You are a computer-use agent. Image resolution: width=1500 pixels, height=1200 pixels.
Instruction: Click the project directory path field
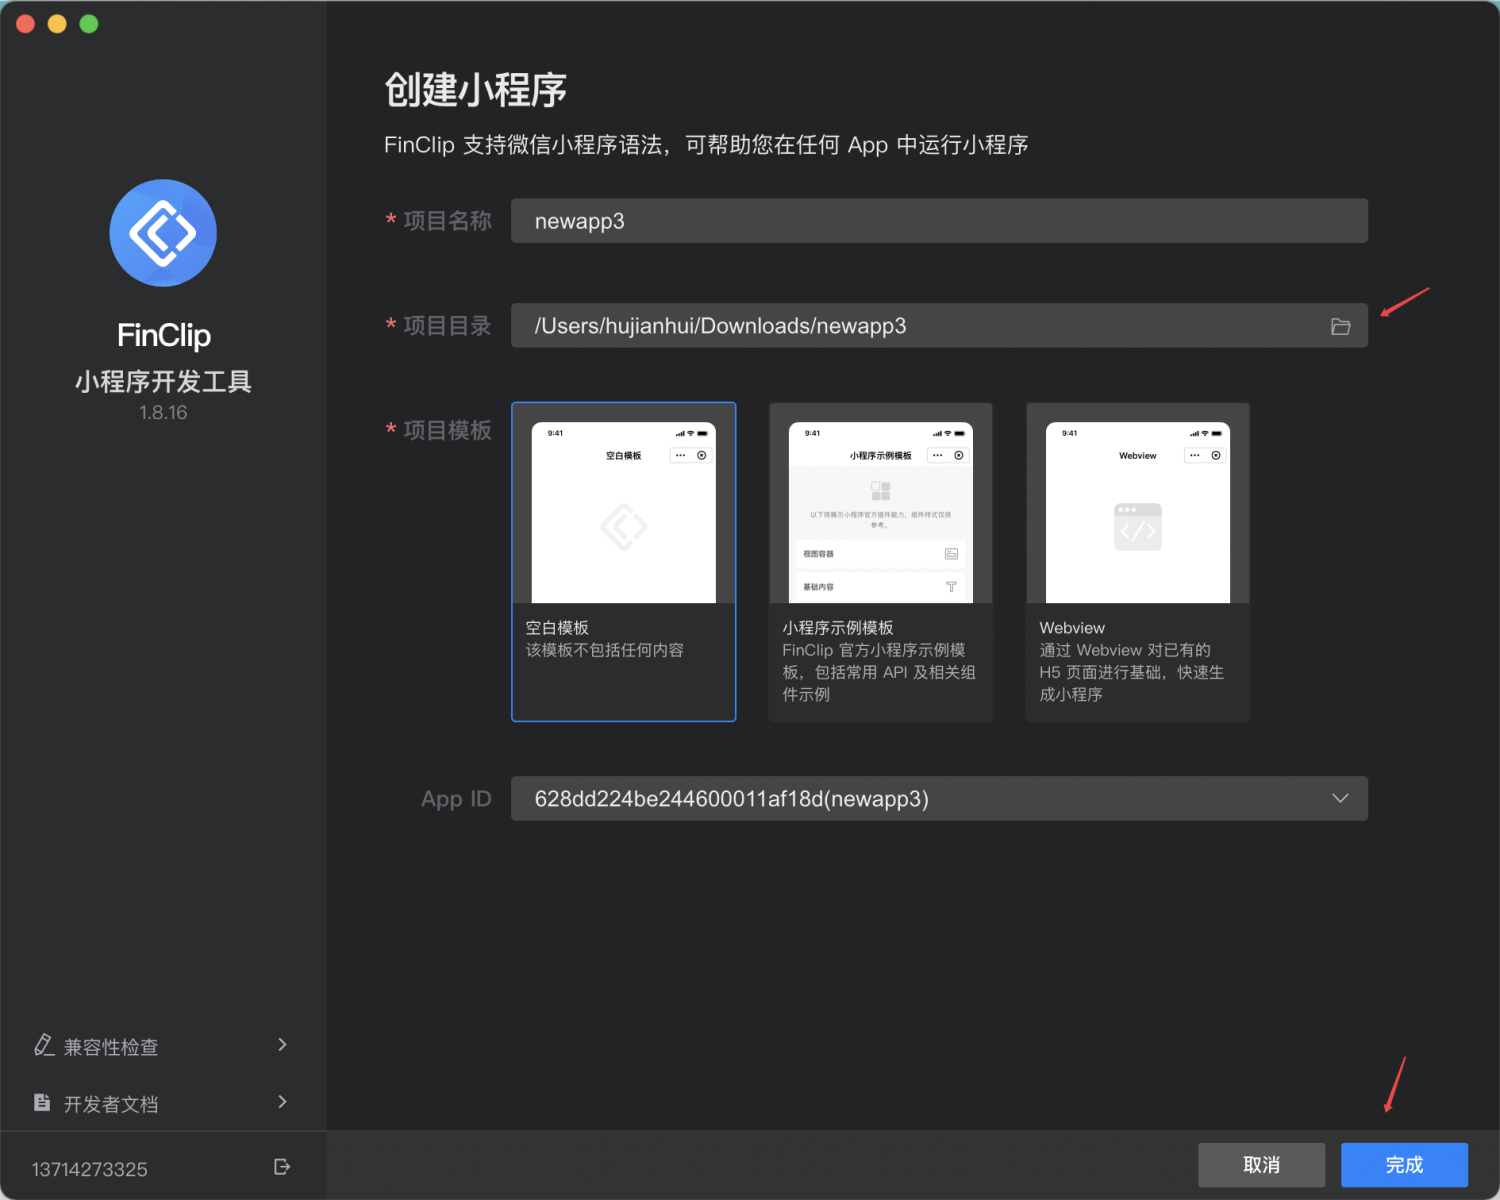pos(939,326)
